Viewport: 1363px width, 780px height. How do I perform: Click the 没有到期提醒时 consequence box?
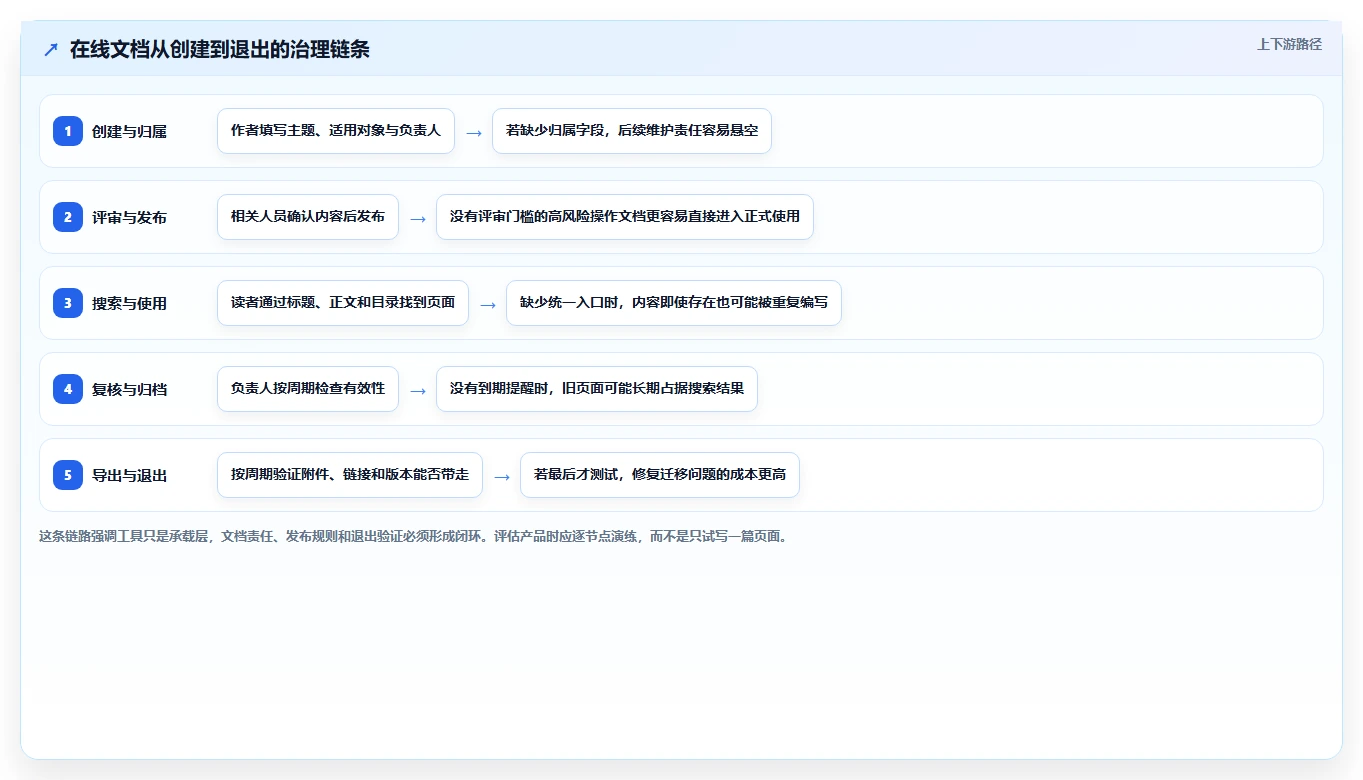tap(597, 389)
